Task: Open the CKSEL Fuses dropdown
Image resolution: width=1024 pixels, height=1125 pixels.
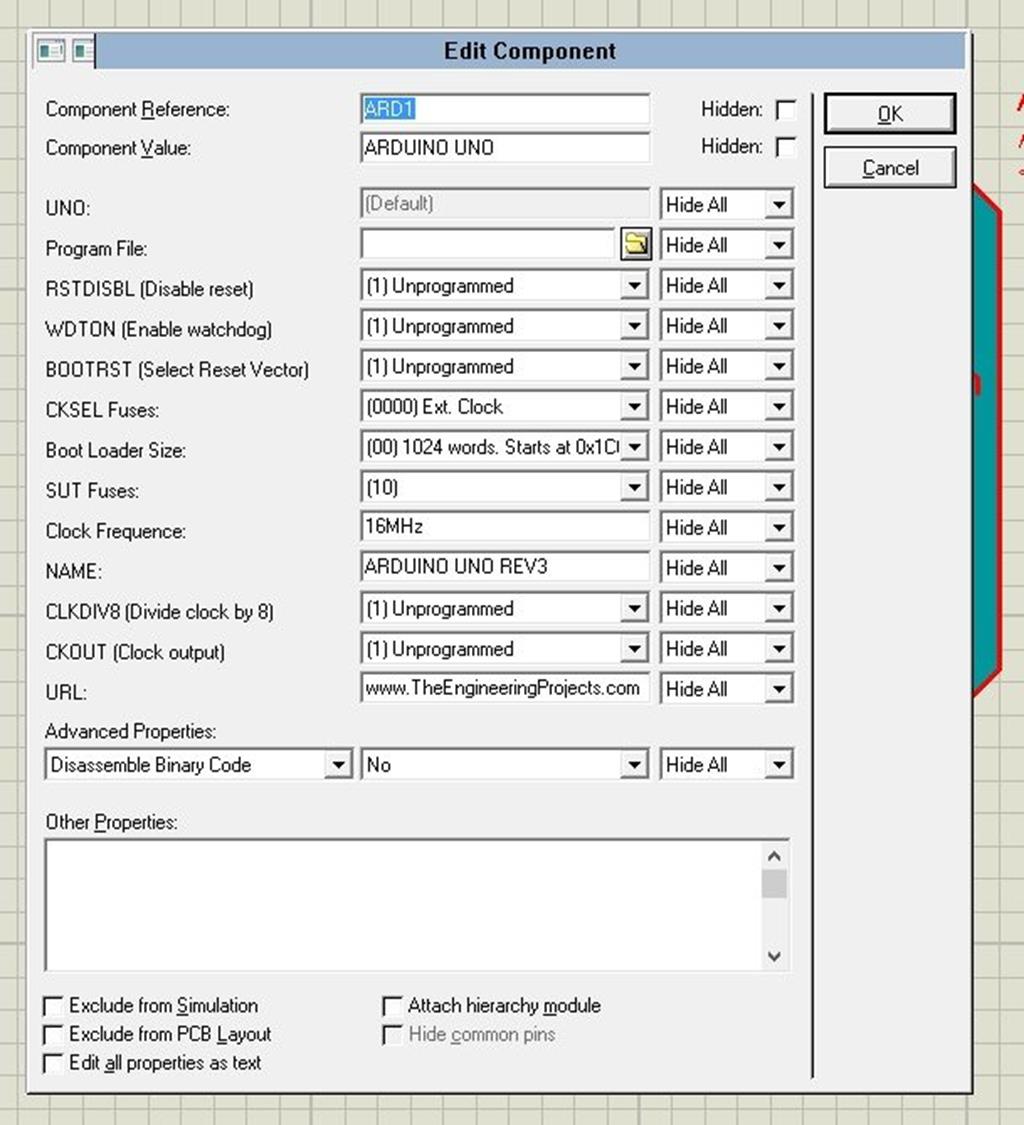Action: coord(635,406)
